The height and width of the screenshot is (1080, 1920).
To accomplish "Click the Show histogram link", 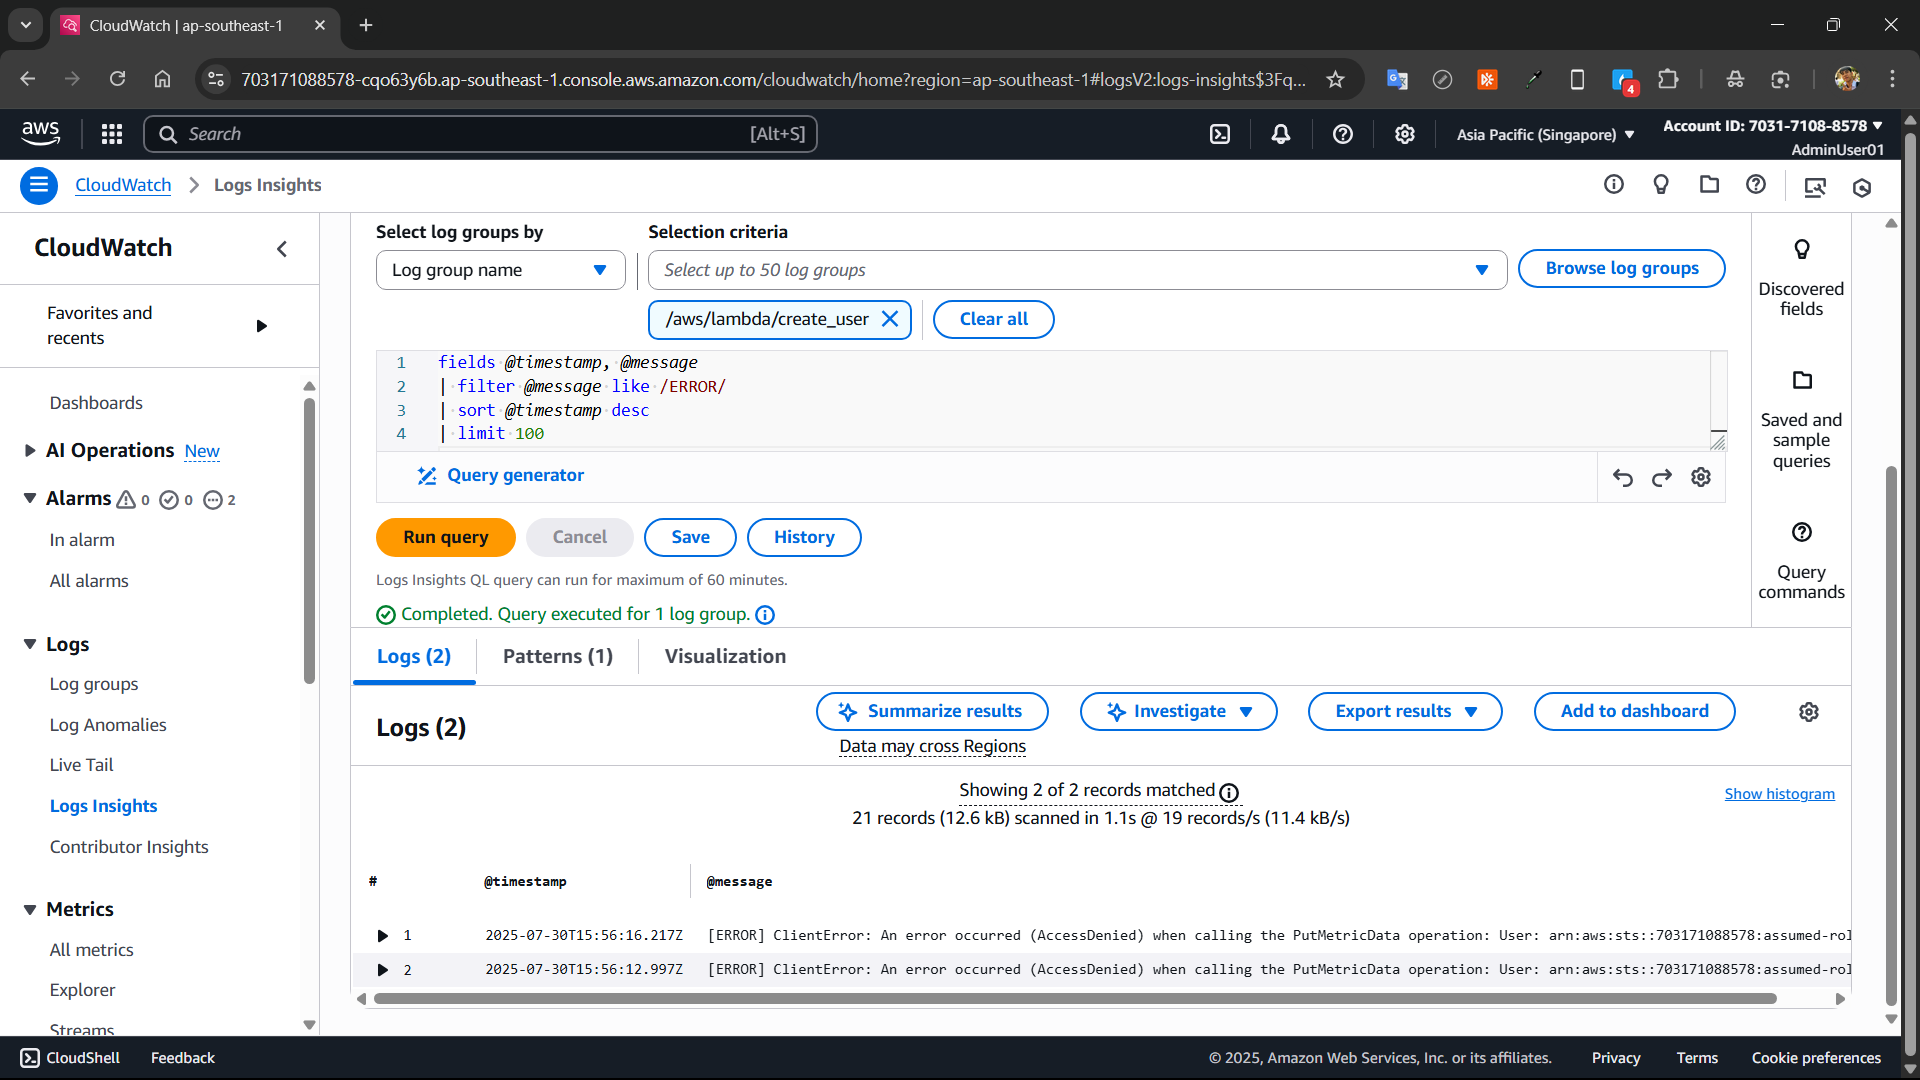I will [x=1779, y=794].
